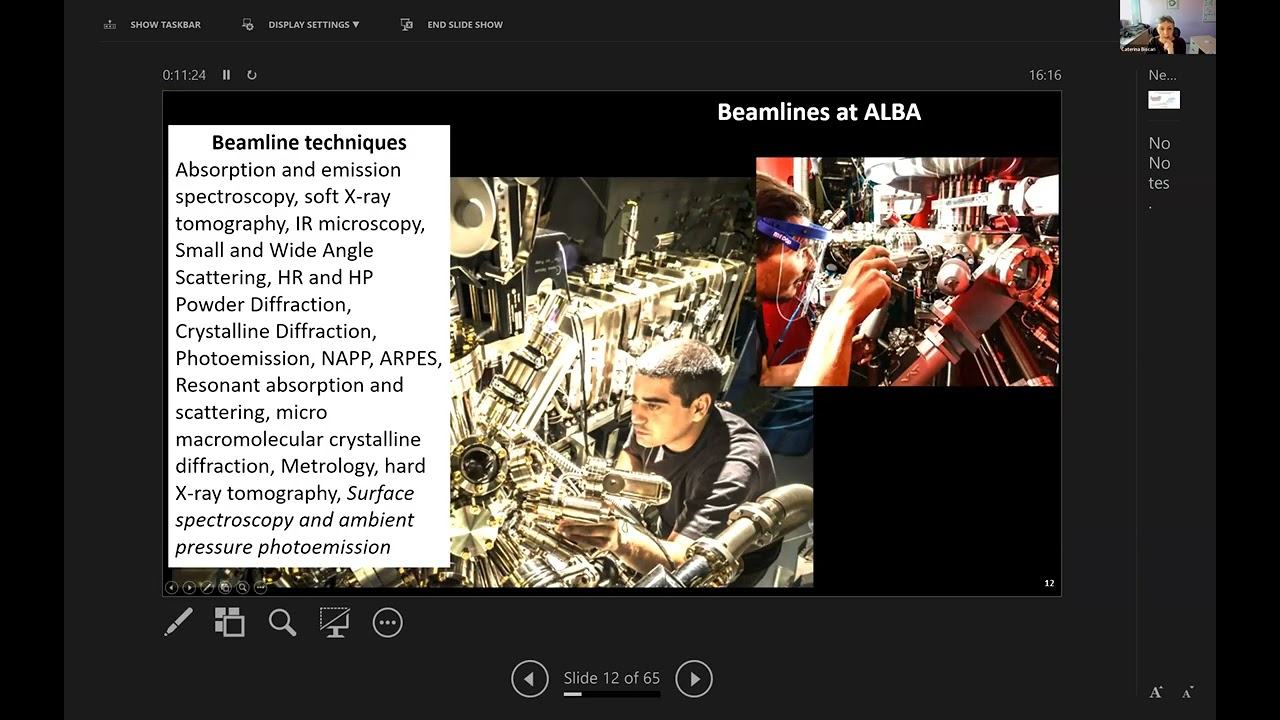Screen dimensions: 1280x720
Task: Make the notes text smaller
Action: (x=1187, y=692)
